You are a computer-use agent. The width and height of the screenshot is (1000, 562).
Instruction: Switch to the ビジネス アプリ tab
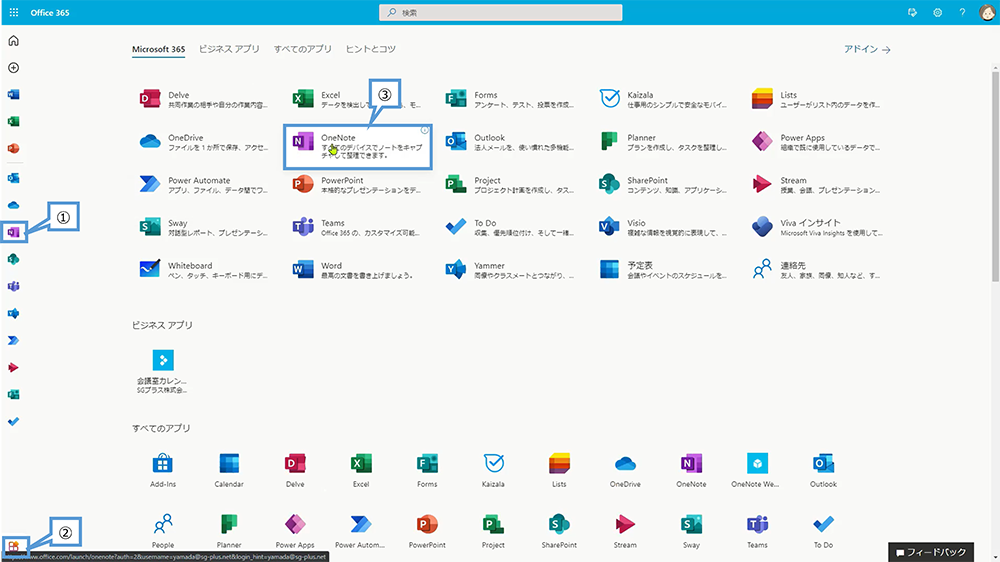pos(229,49)
